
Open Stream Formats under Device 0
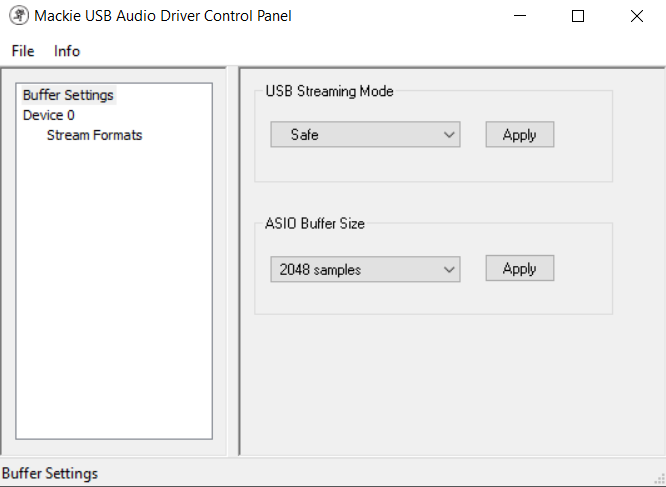(x=94, y=135)
